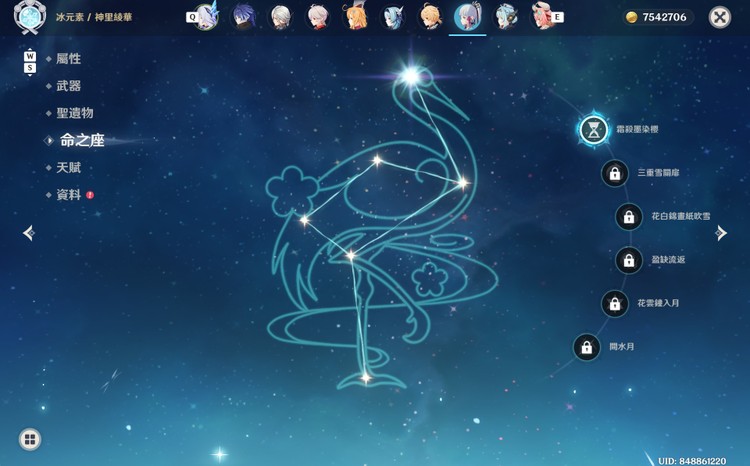Open the four-square grid menu button
Viewport: 750px width, 466px height.
pyautogui.click(x=30, y=439)
